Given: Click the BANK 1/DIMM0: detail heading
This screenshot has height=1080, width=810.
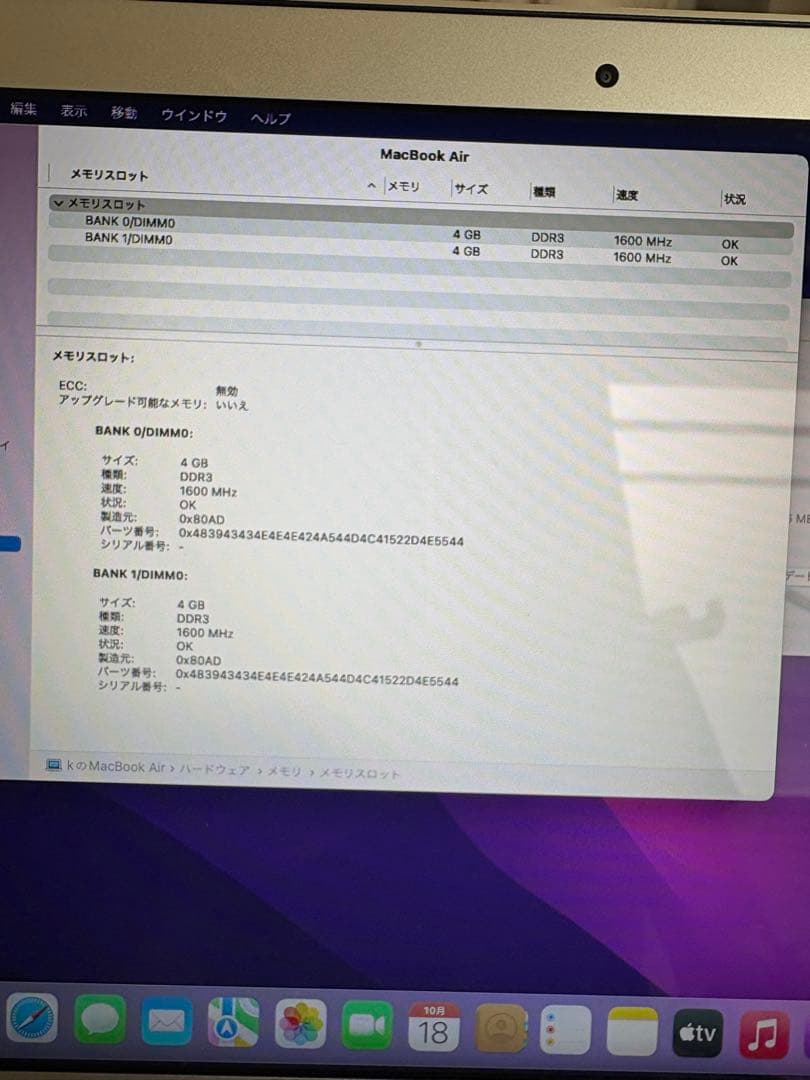Looking at the screenshot, I should pos(141,574).
